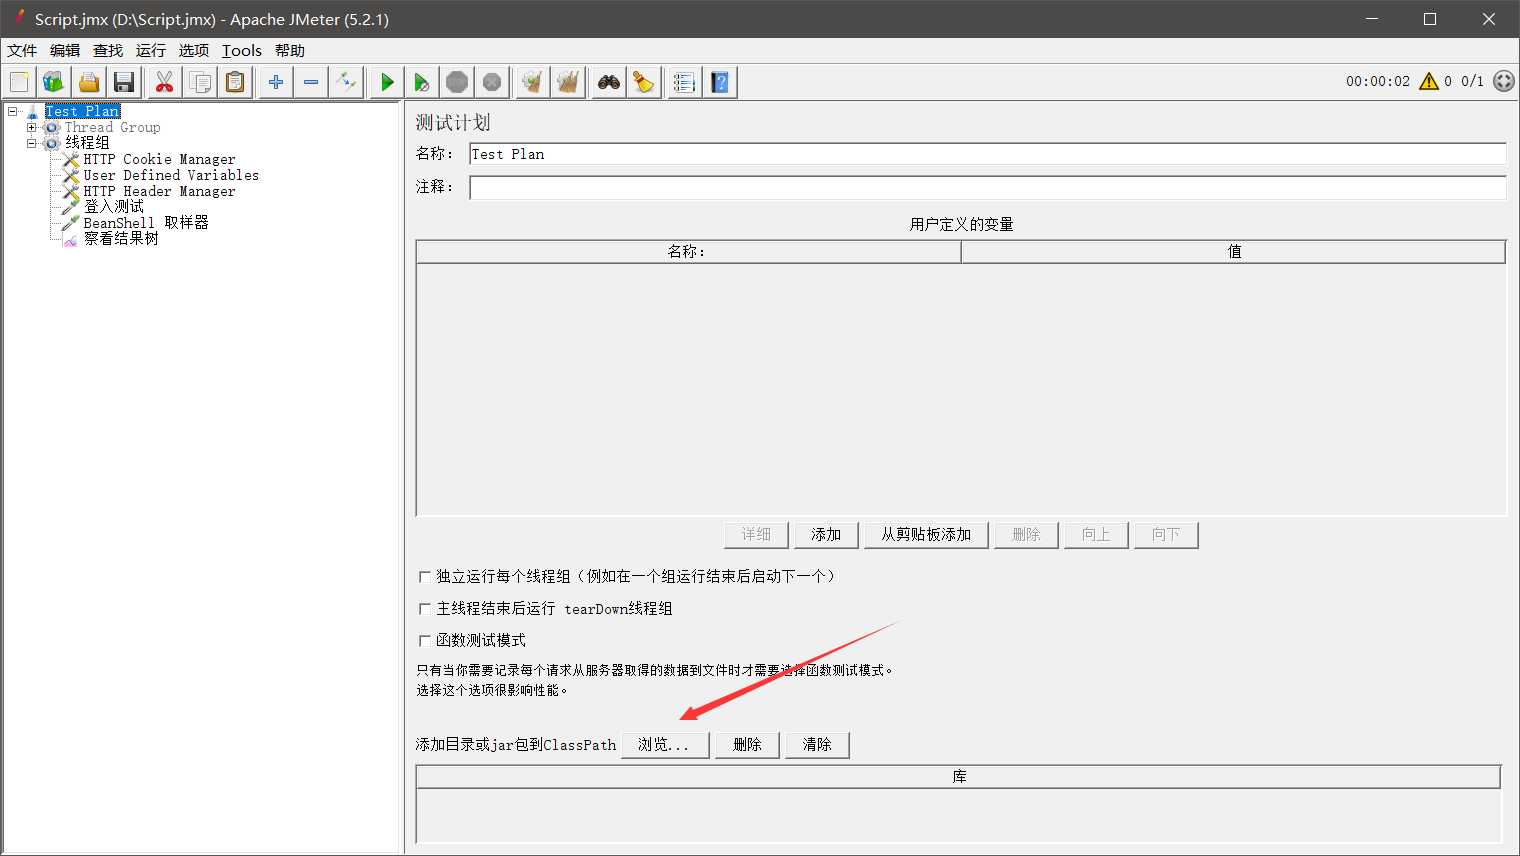
Task: Open the 查找 menu
Action: coord(108,51)
